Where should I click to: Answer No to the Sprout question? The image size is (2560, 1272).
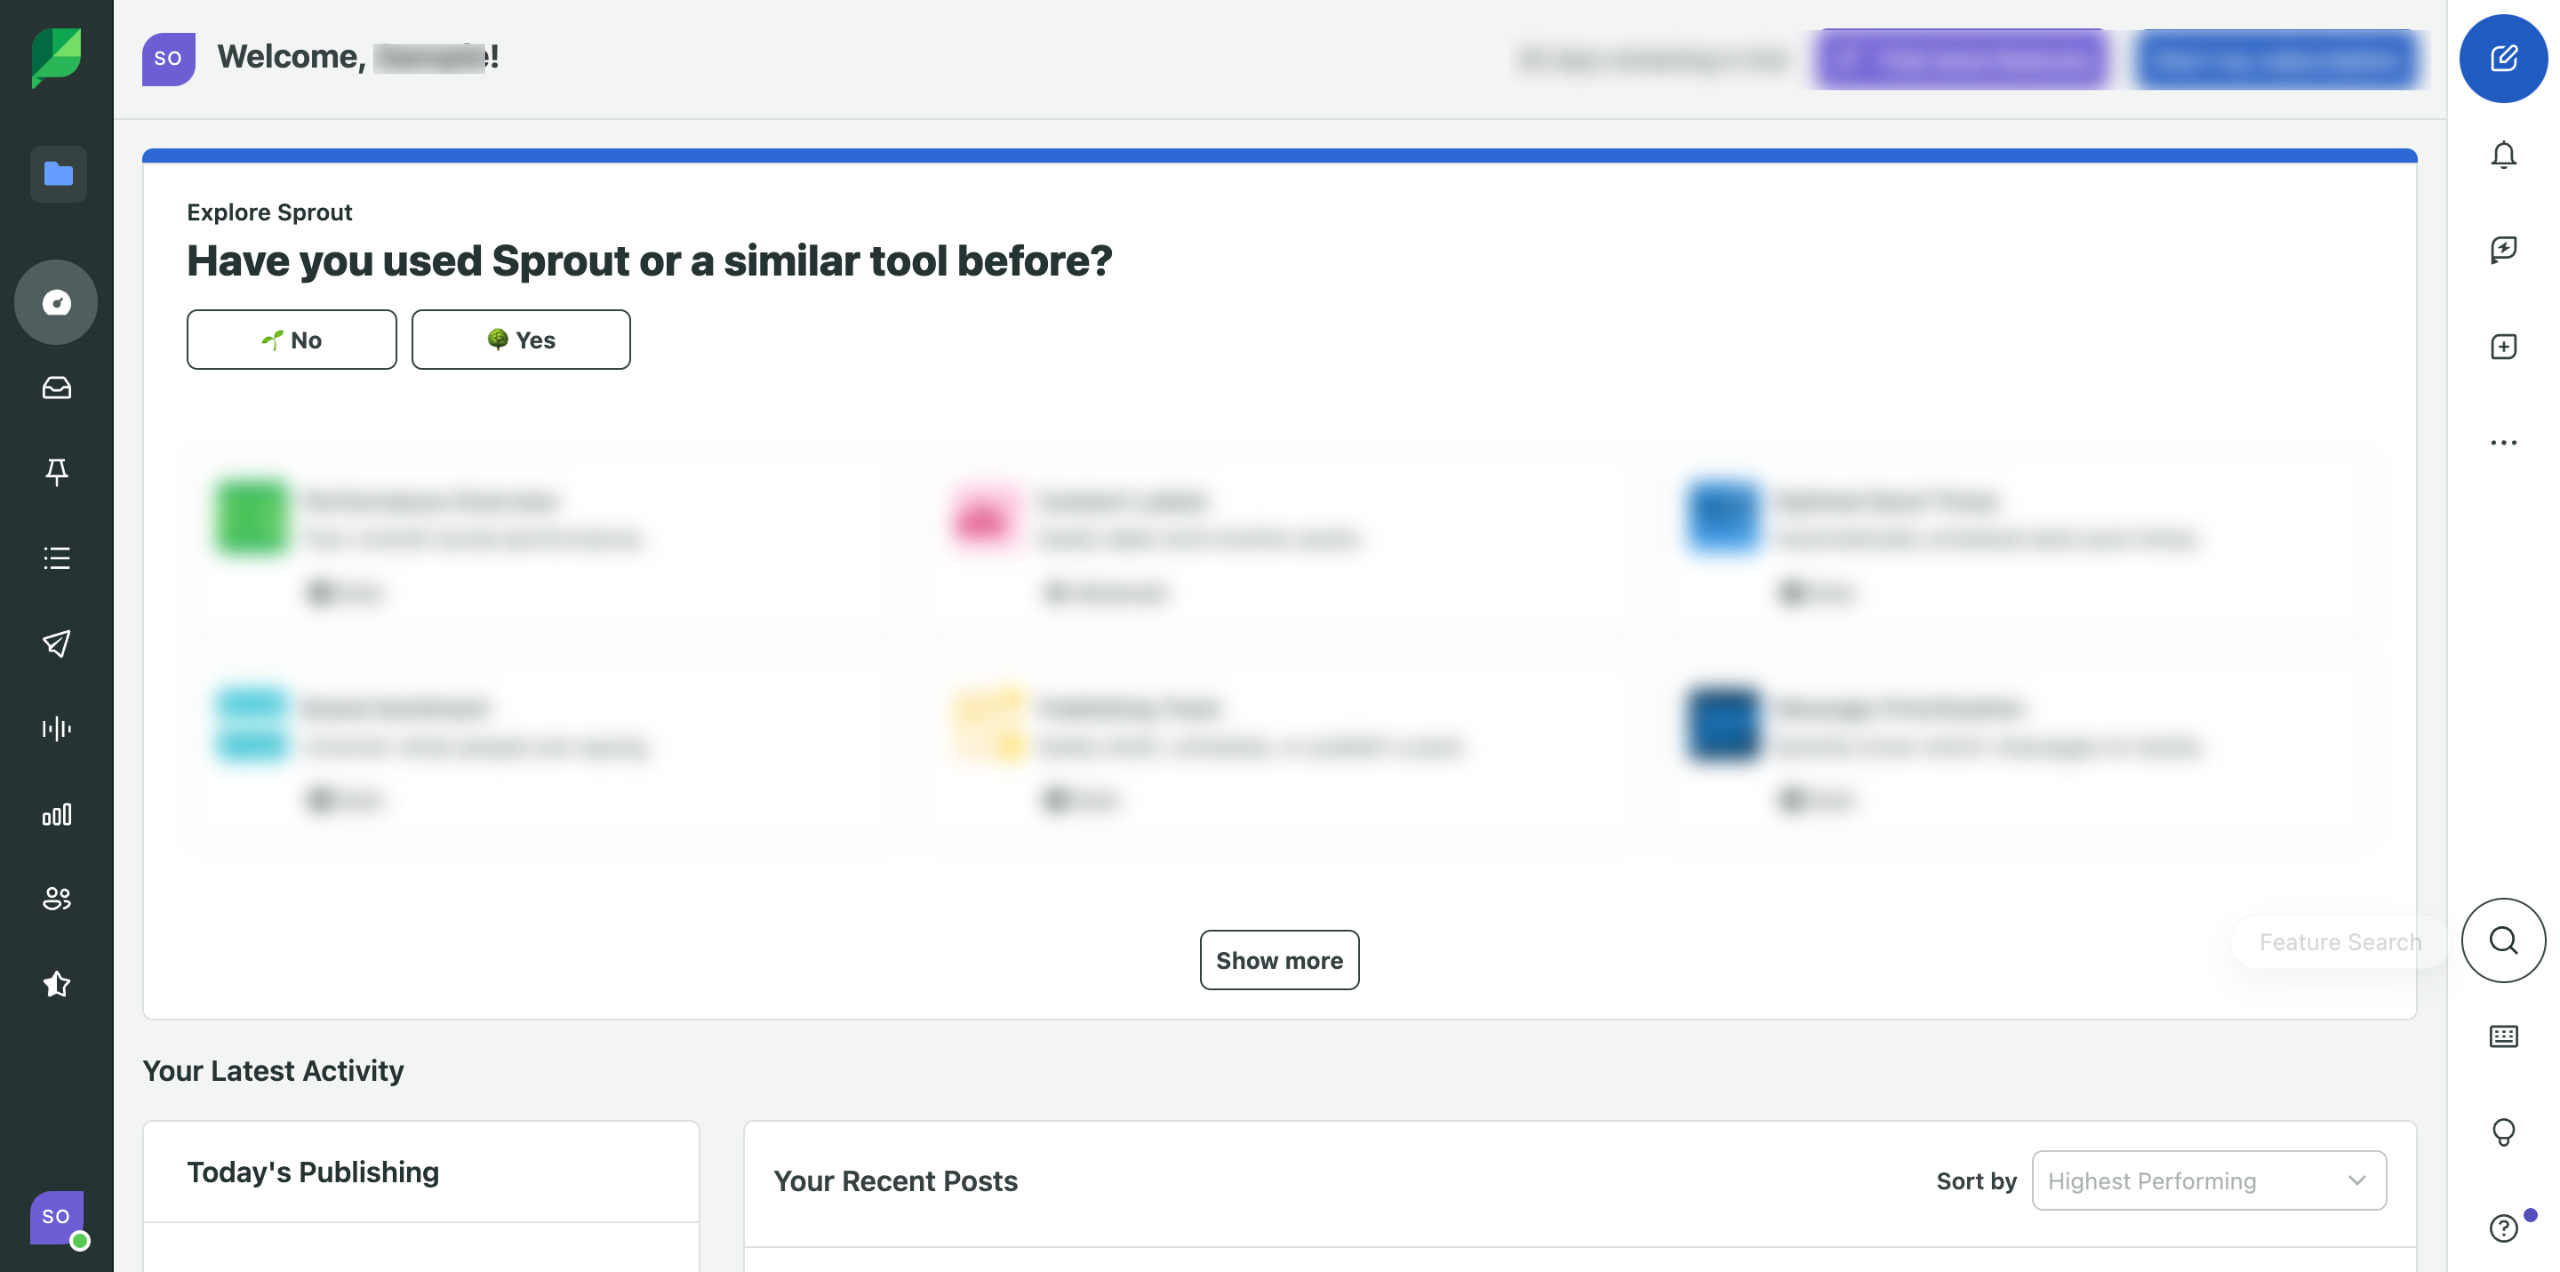(x=291, y=340)
